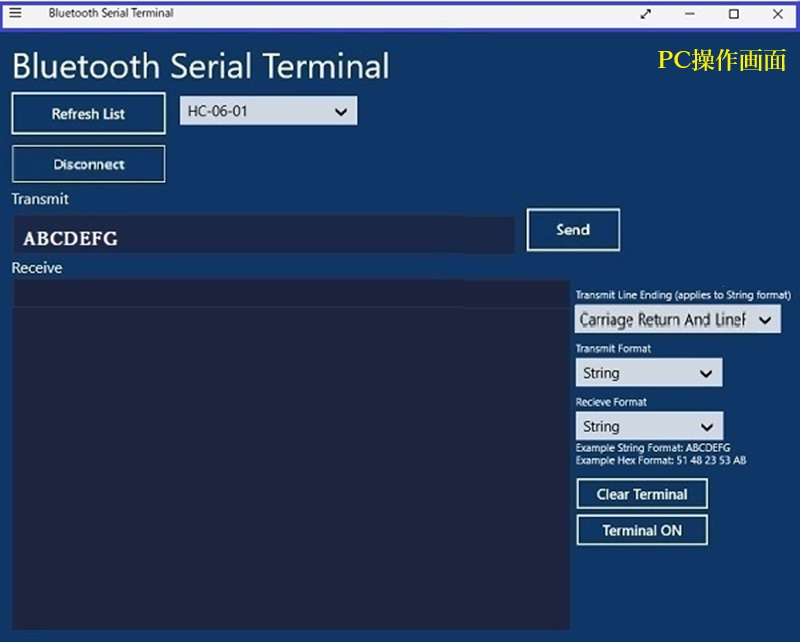
Task: Minimize the Bluetooth Serial Terminal window
Action: [690, 14]
